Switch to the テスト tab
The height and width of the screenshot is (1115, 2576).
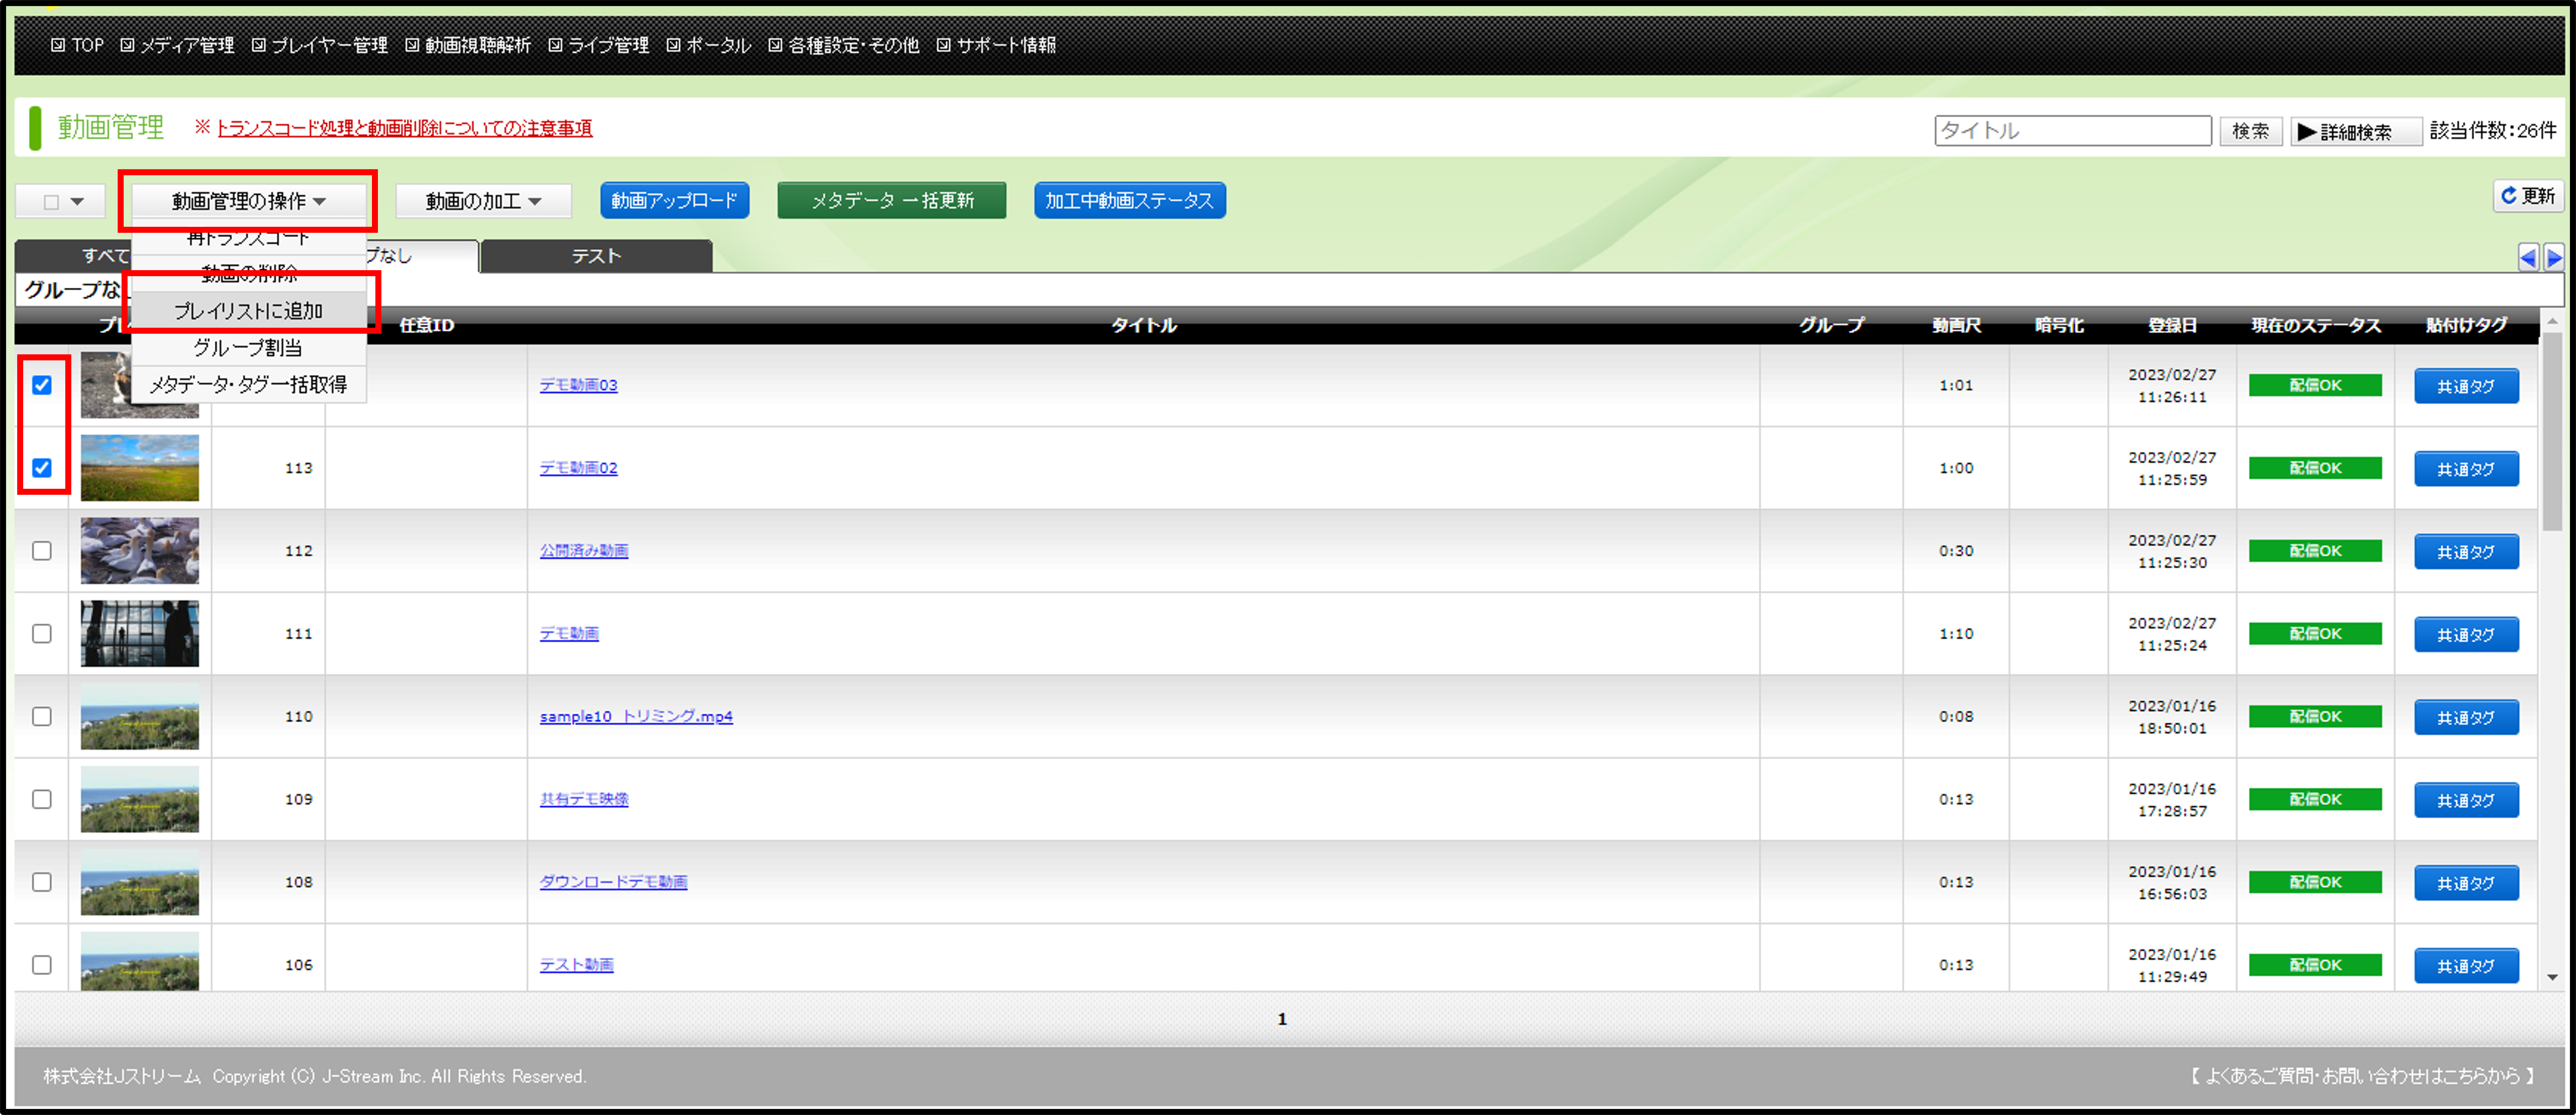(x=596, y=256)
